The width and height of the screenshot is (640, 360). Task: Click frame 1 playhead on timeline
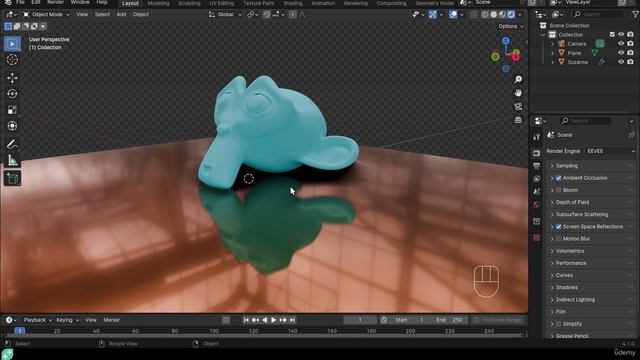click(x=20, y=331)
